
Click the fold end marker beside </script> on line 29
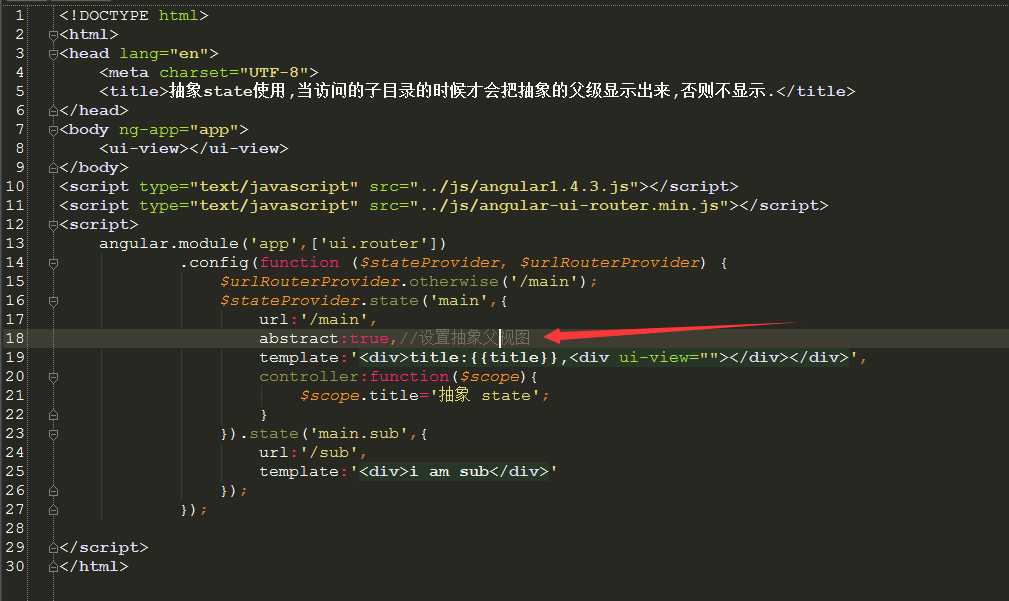pos(53,548)
